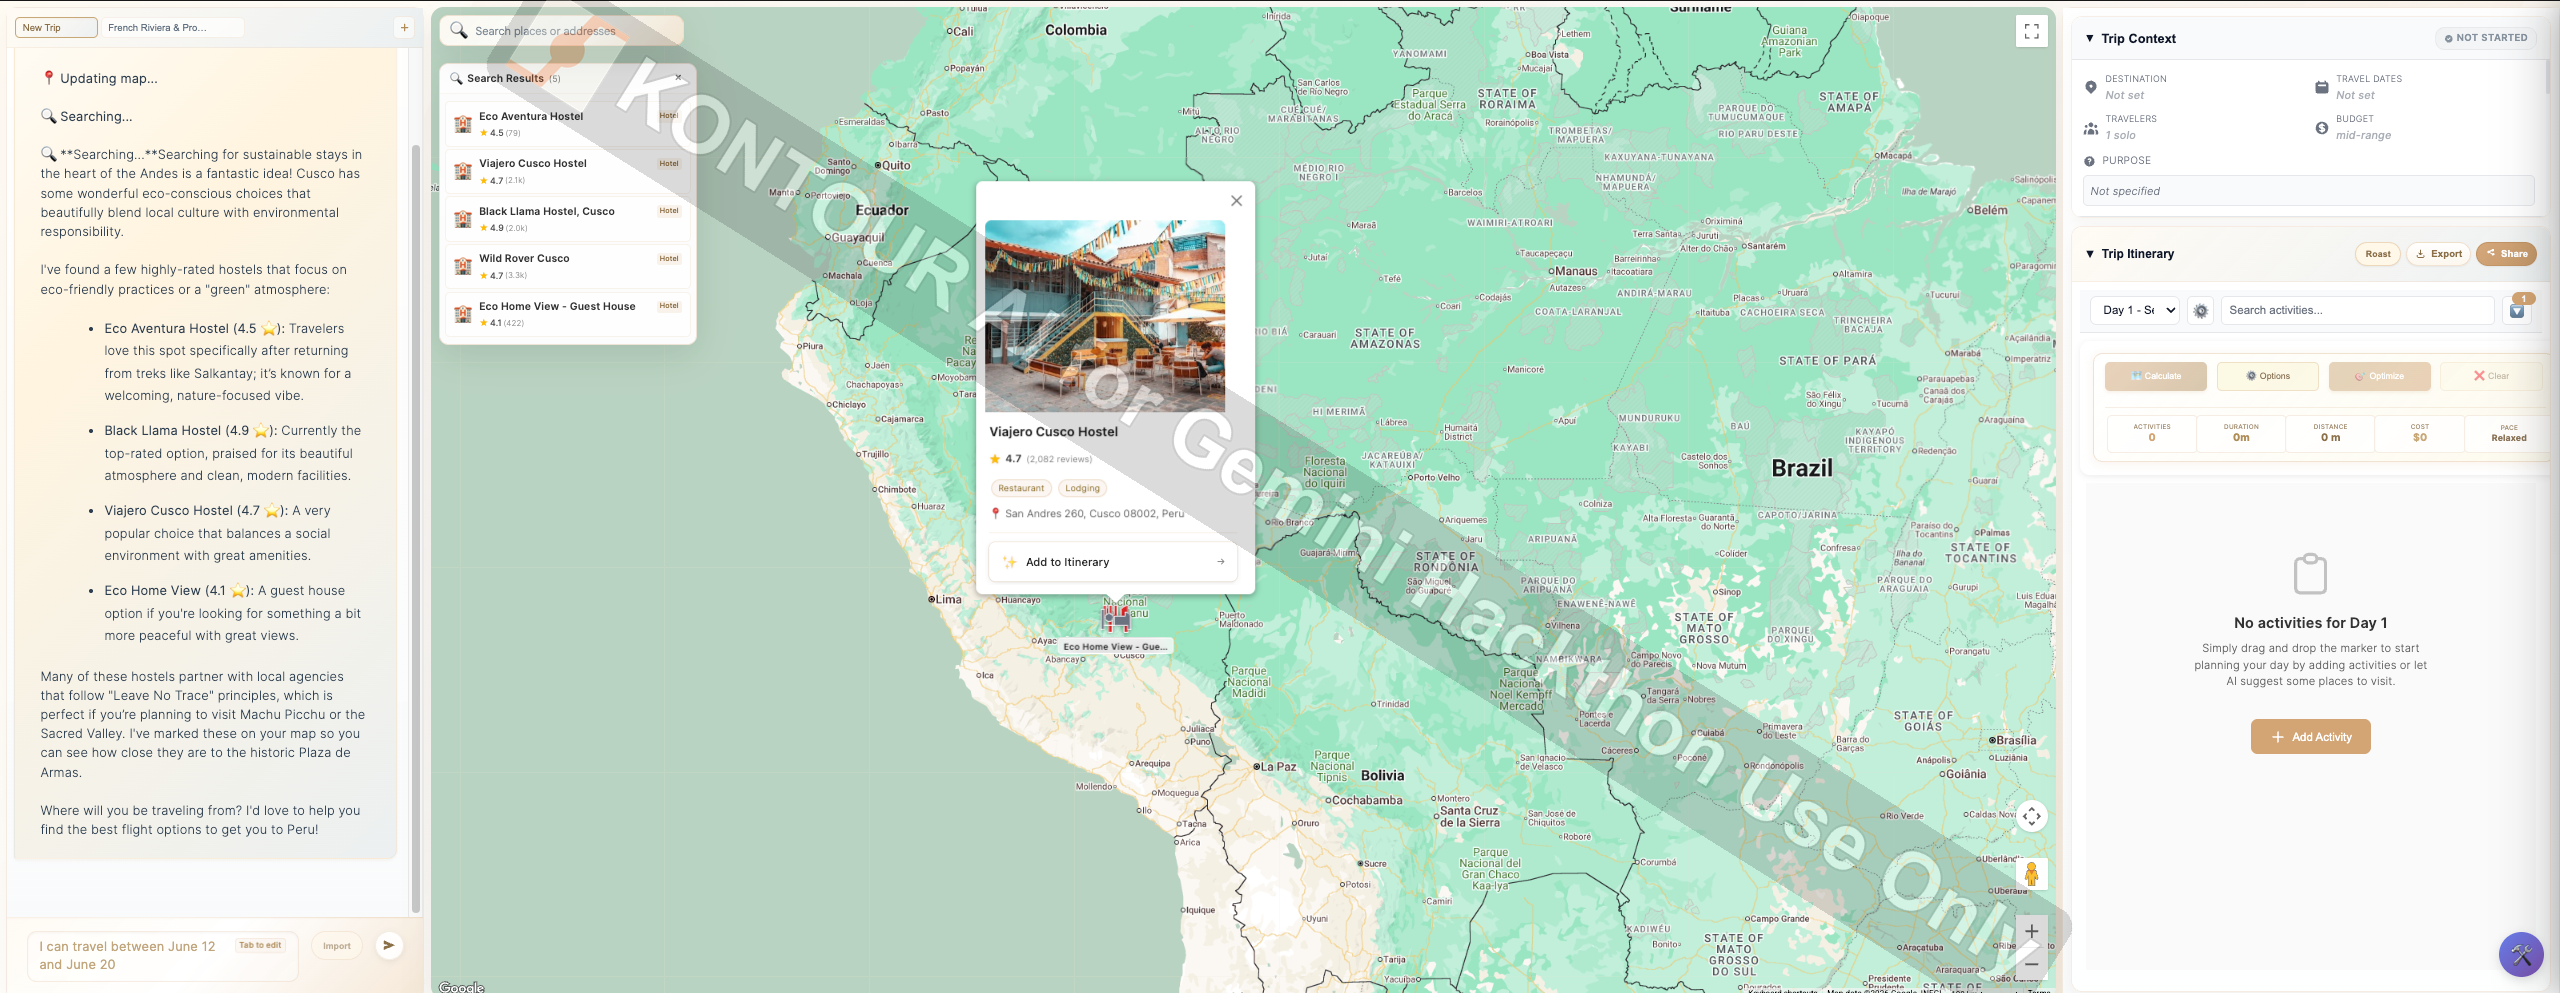Click the Duration 0m stat
2560x993 pixels.
tap(2241, 433)
